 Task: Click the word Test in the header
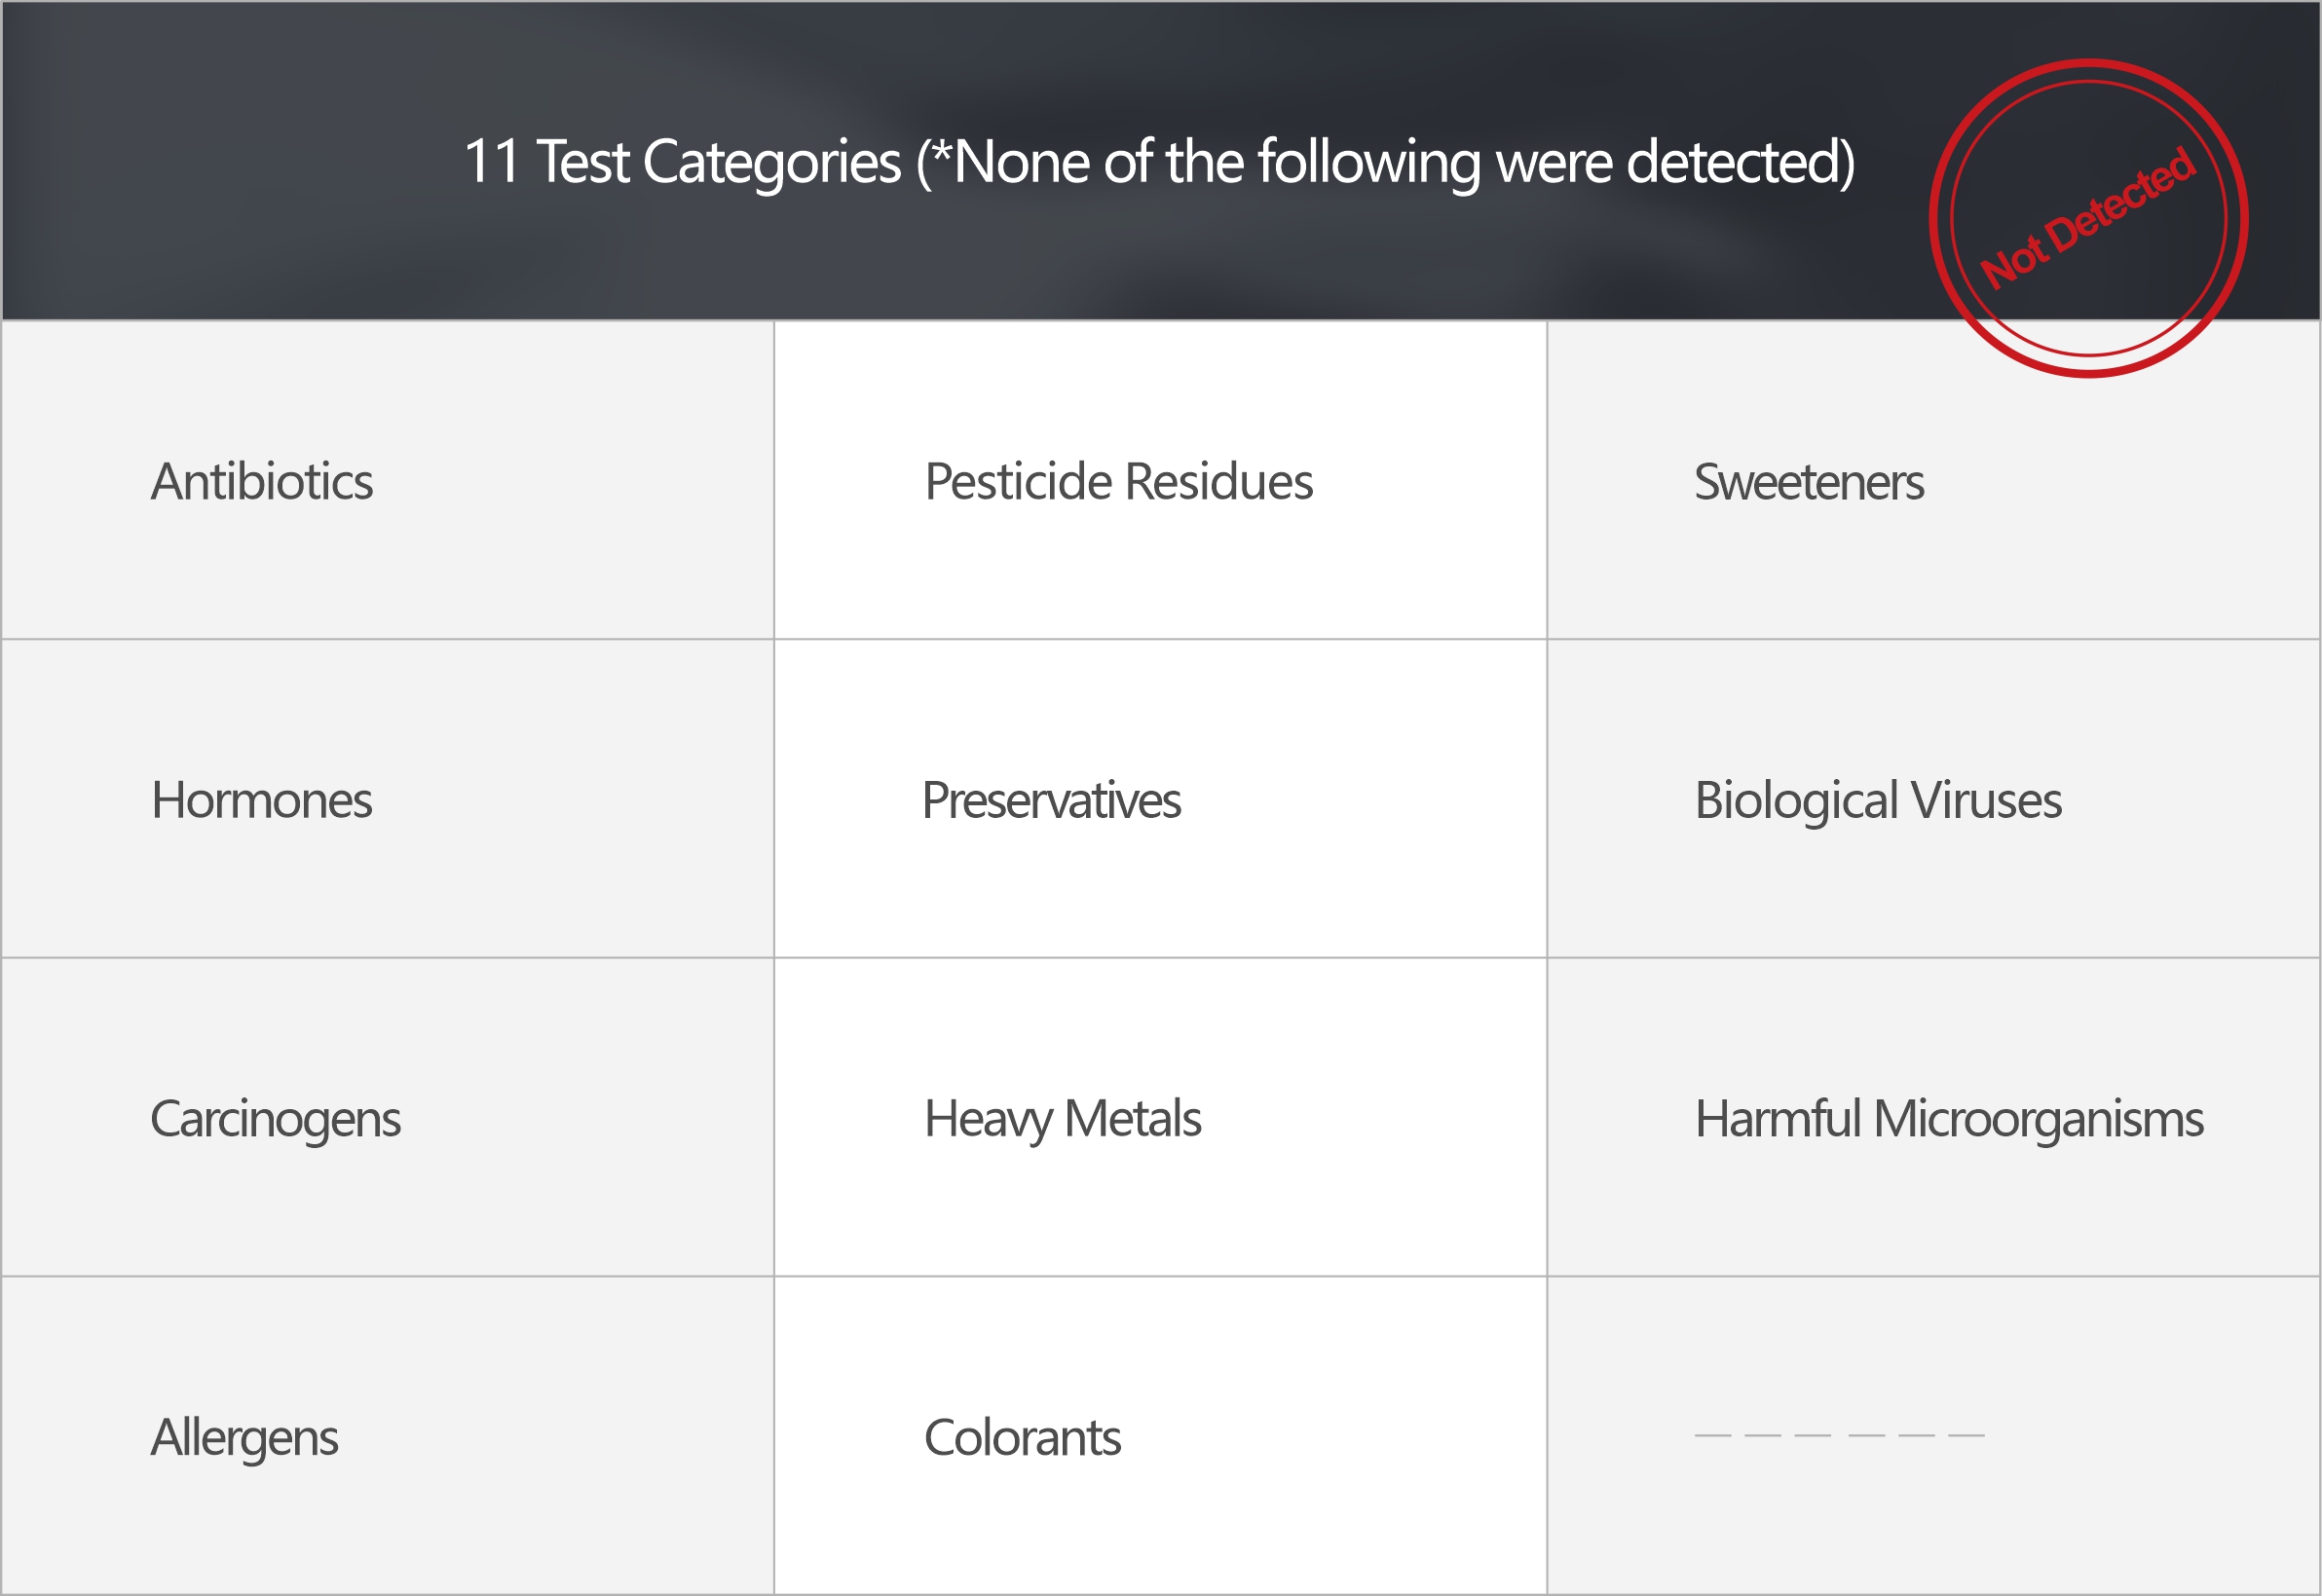pos(582,162)
